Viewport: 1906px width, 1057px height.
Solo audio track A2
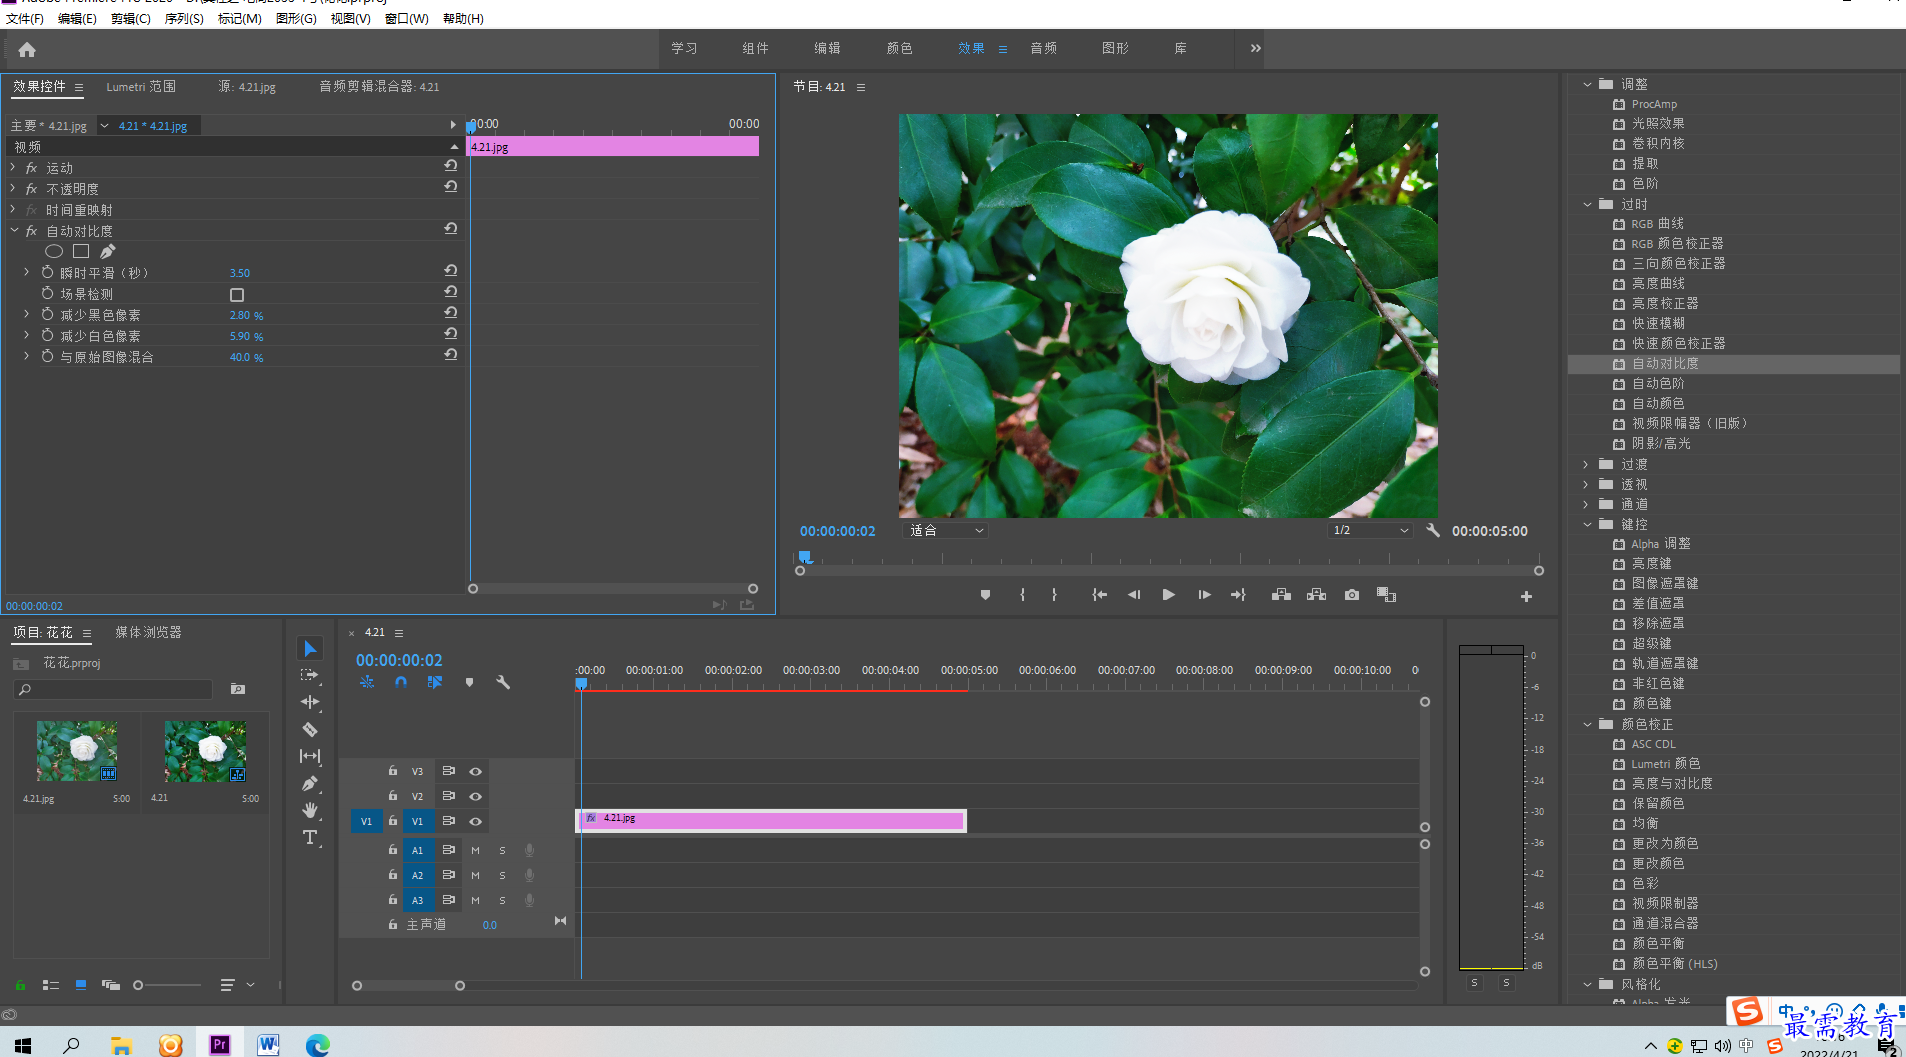(x=502, y=876)
